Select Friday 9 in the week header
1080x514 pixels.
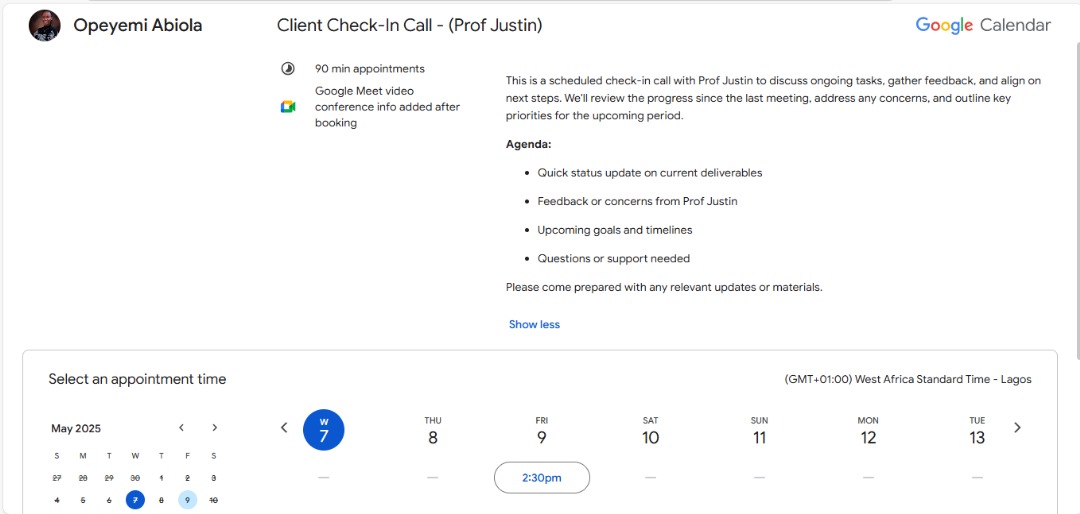(542, 431)
